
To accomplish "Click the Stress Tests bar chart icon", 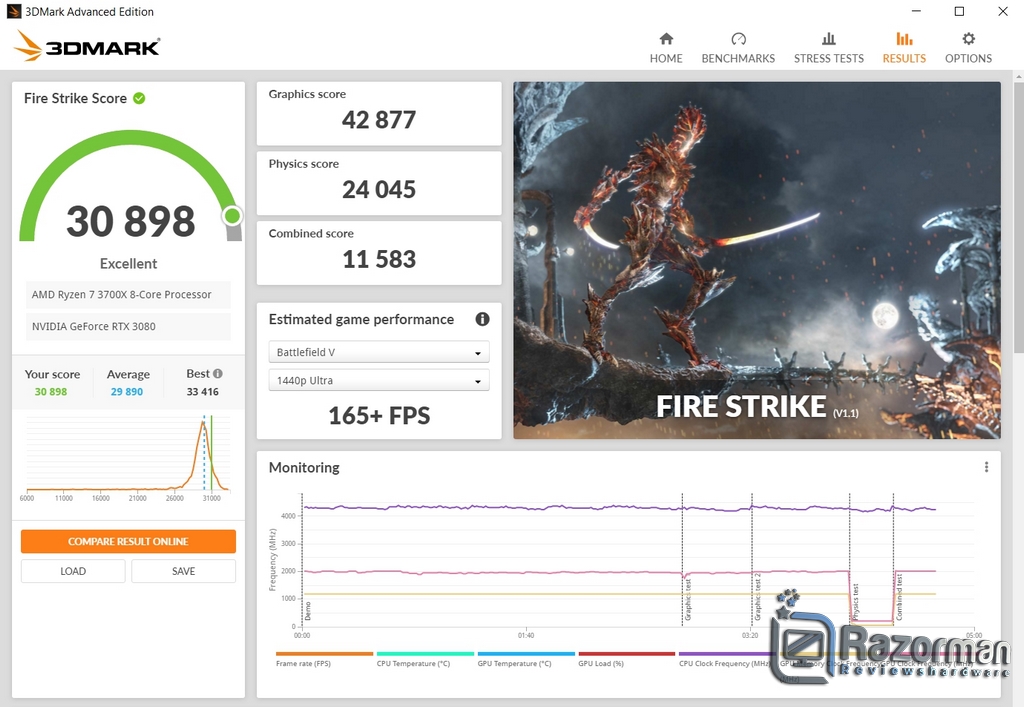I will (x=829, y=39).
